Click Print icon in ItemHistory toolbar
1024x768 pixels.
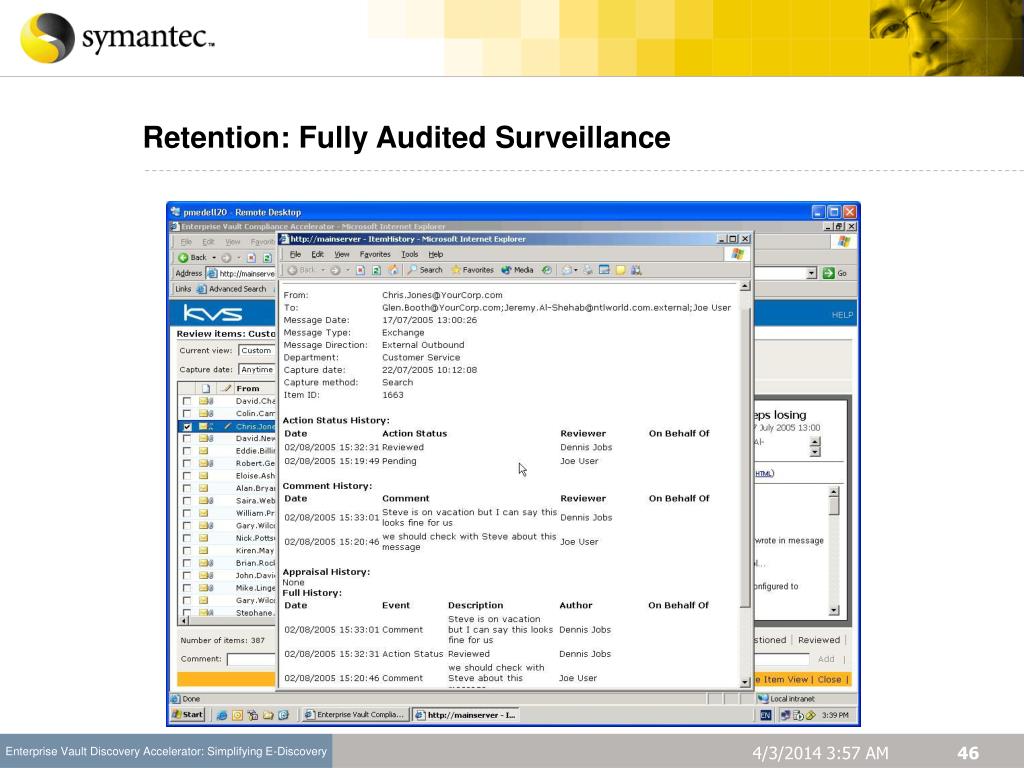588,270
